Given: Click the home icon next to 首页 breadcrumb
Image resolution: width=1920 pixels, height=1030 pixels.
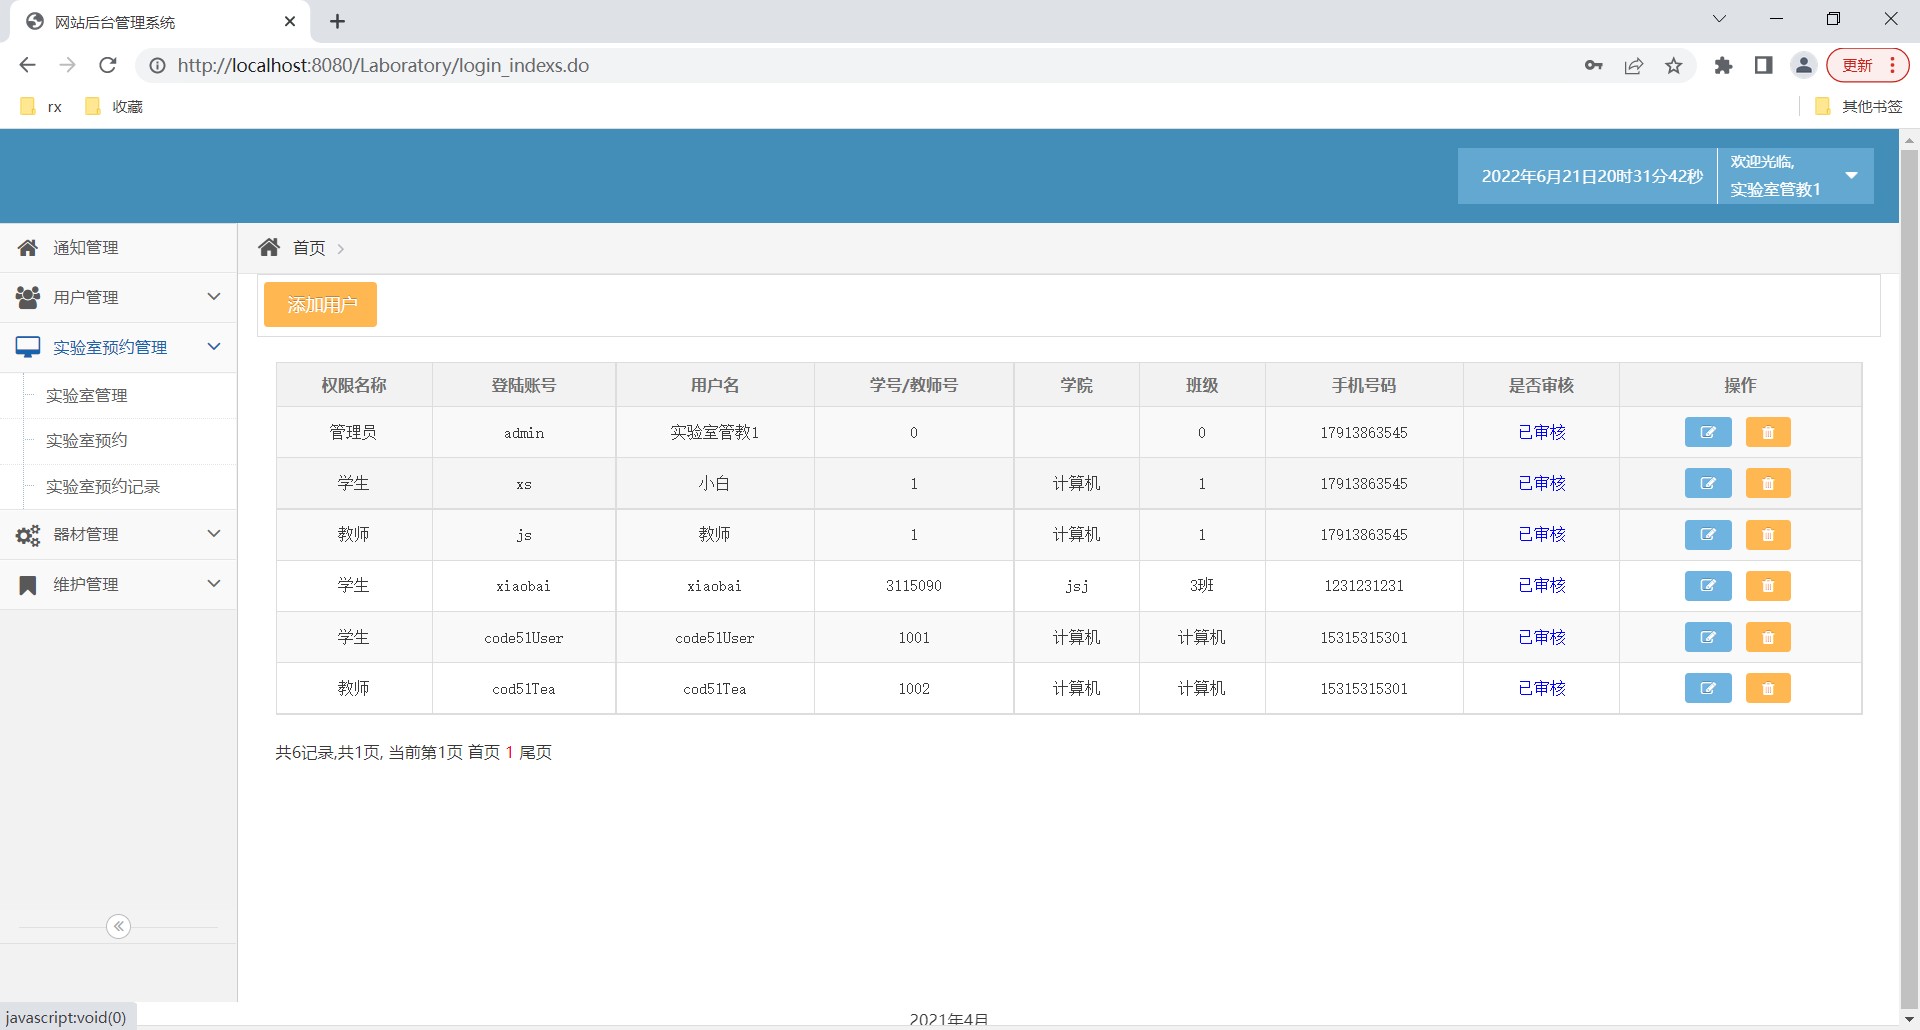Looking at the screenshot, I should click(x=268, y=247).
